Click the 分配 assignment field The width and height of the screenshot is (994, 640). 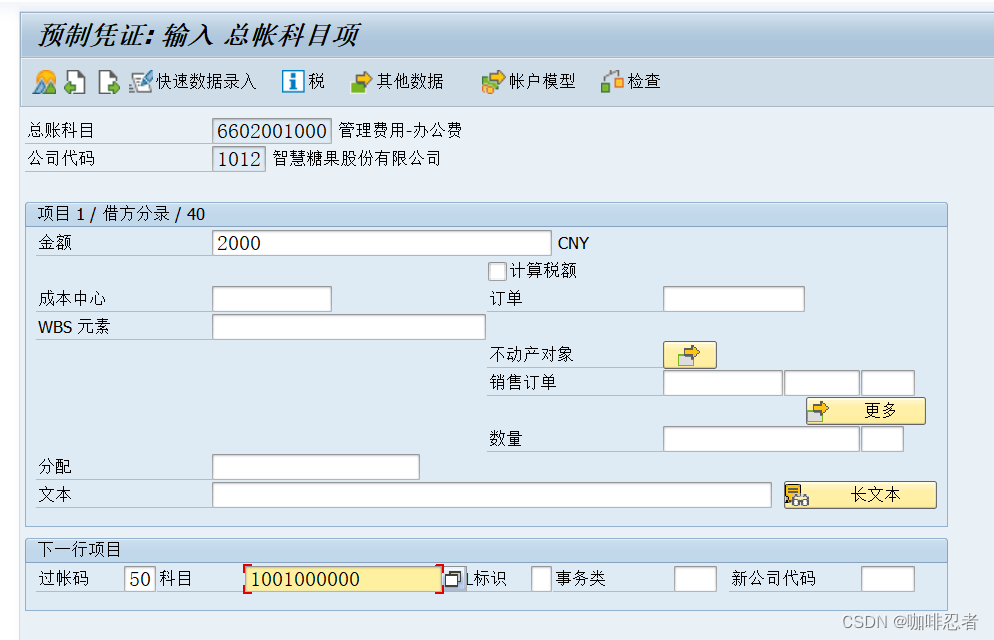tap(316, 467)
